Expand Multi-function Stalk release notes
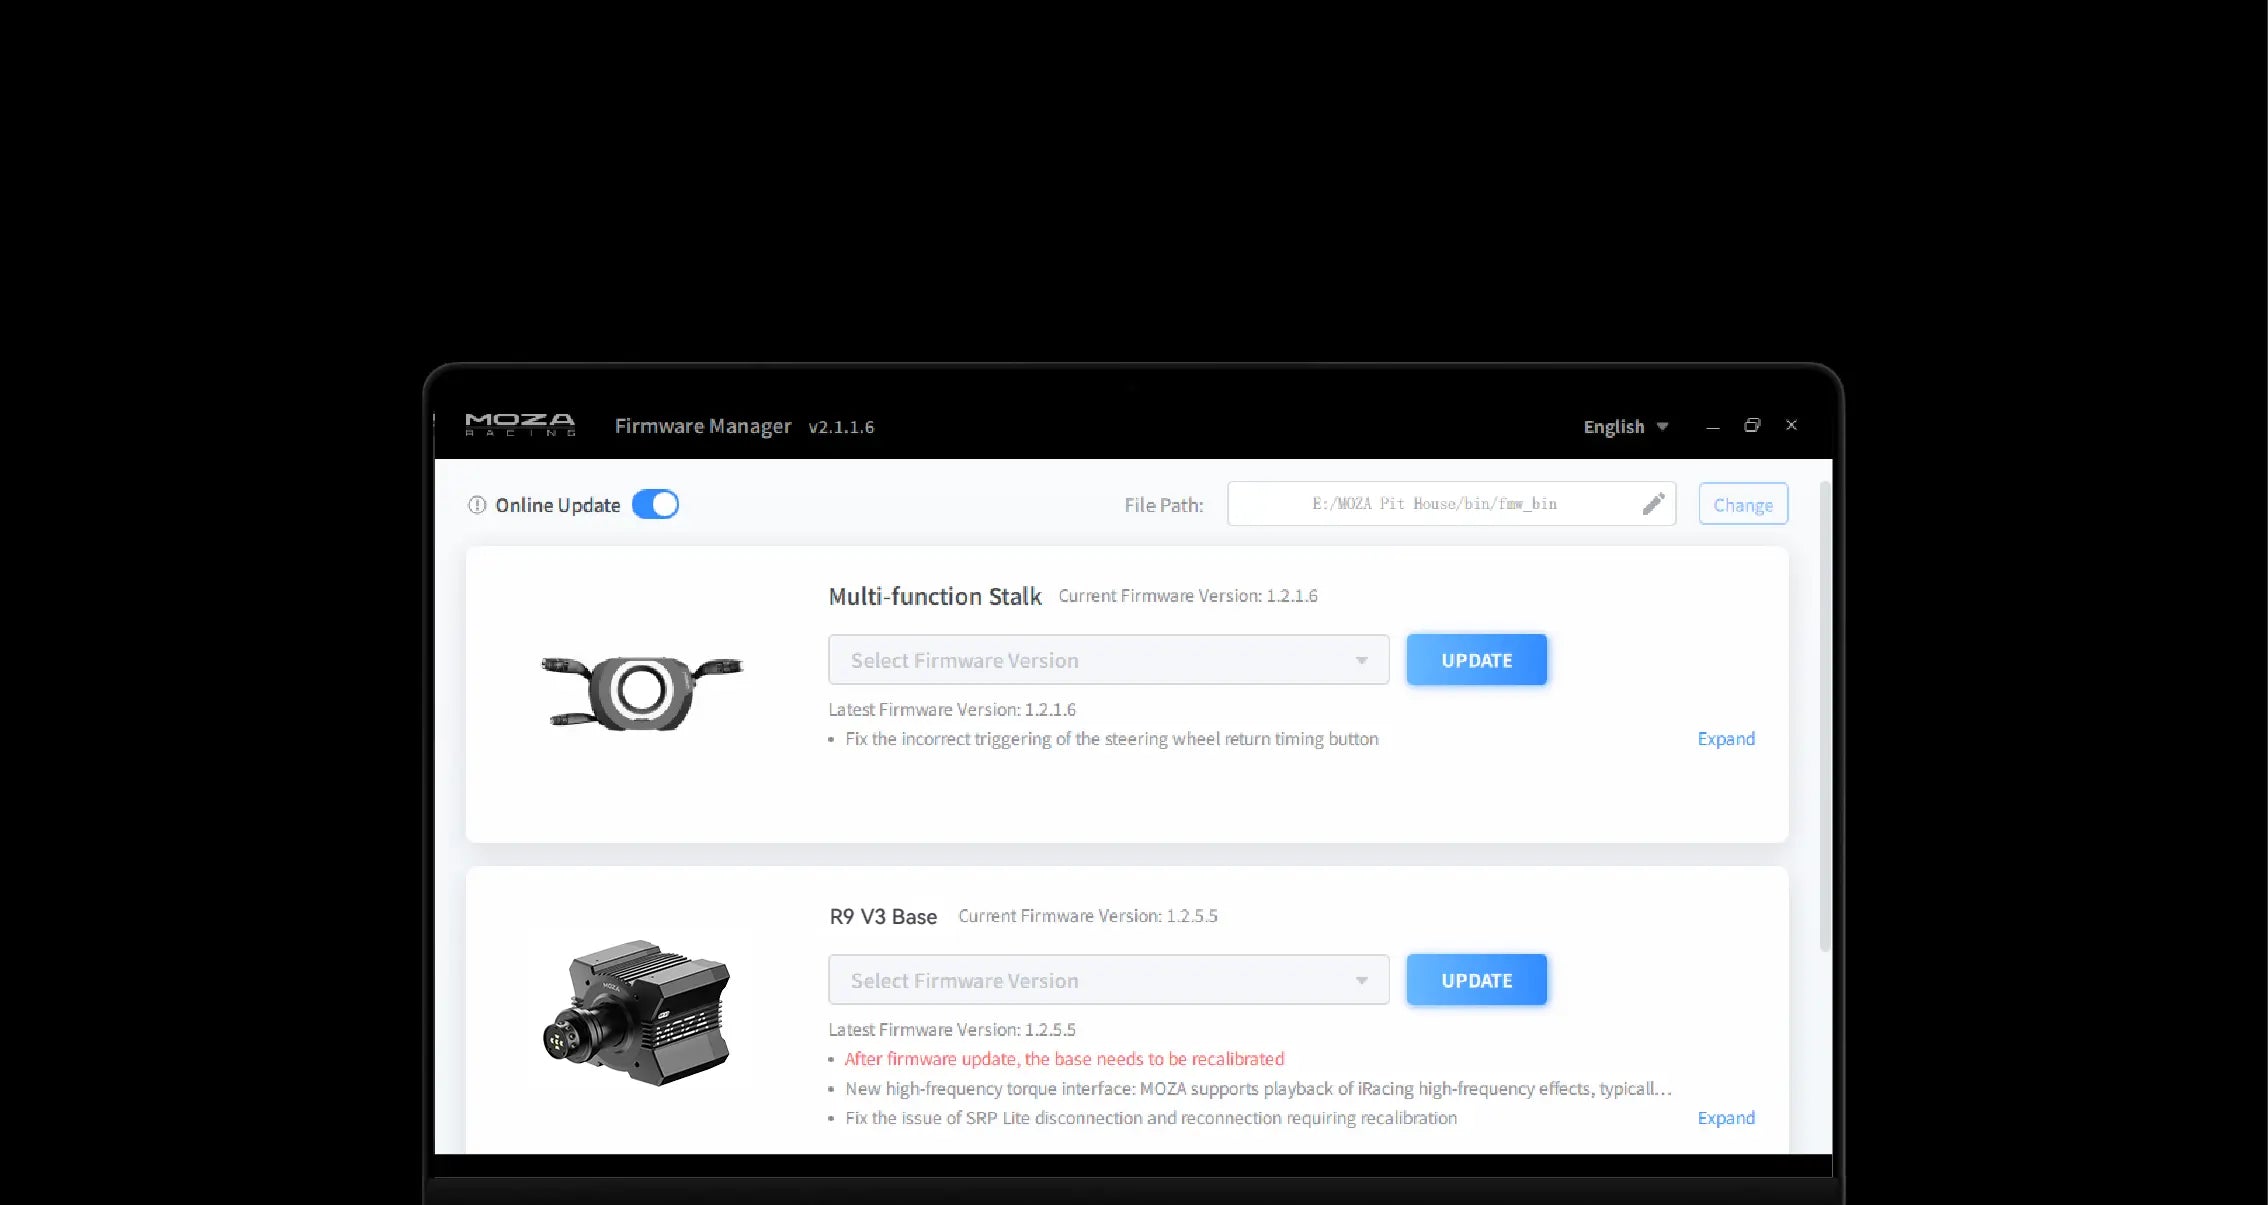The height and width of the screenshot is (1205, 2268). 1726,739
